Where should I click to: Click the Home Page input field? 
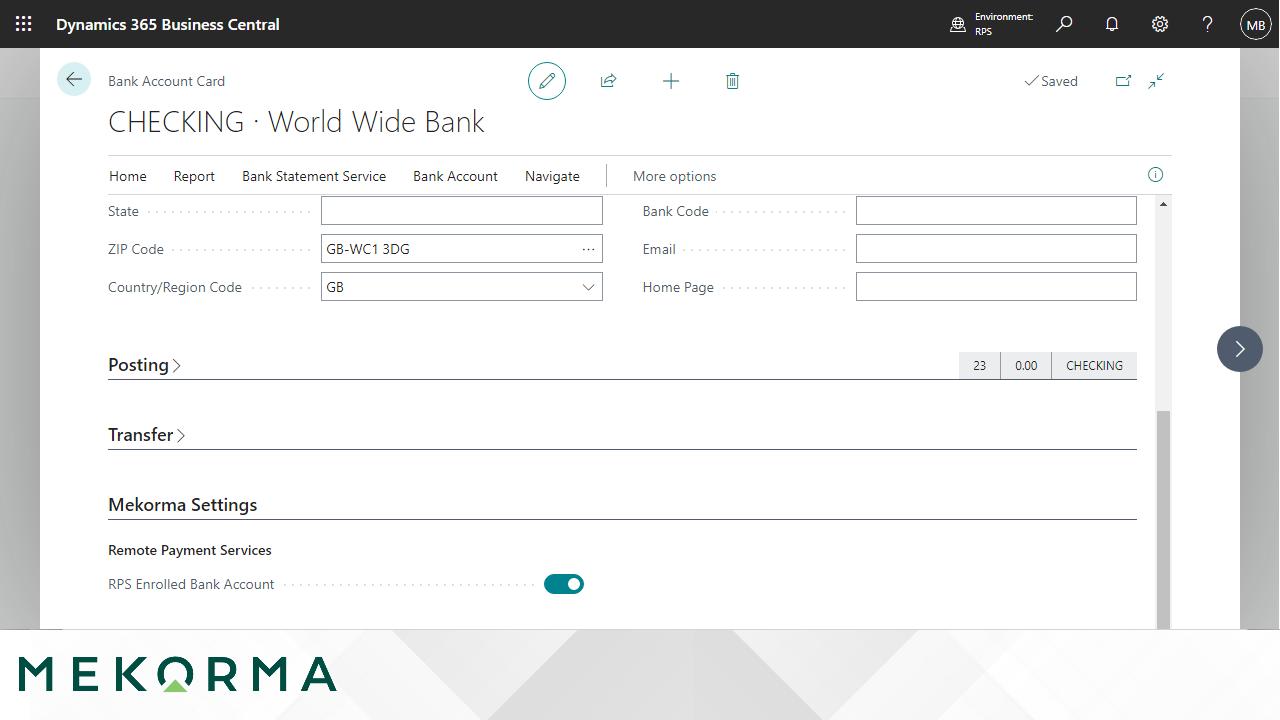[x=996, y=287]
